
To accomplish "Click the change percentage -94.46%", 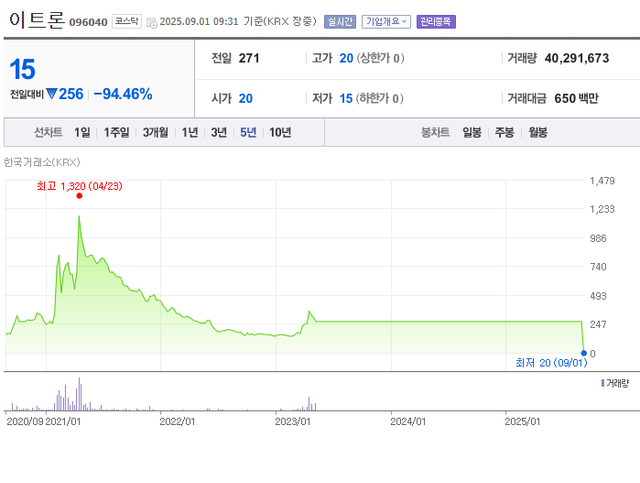I will tap(123, 94).
